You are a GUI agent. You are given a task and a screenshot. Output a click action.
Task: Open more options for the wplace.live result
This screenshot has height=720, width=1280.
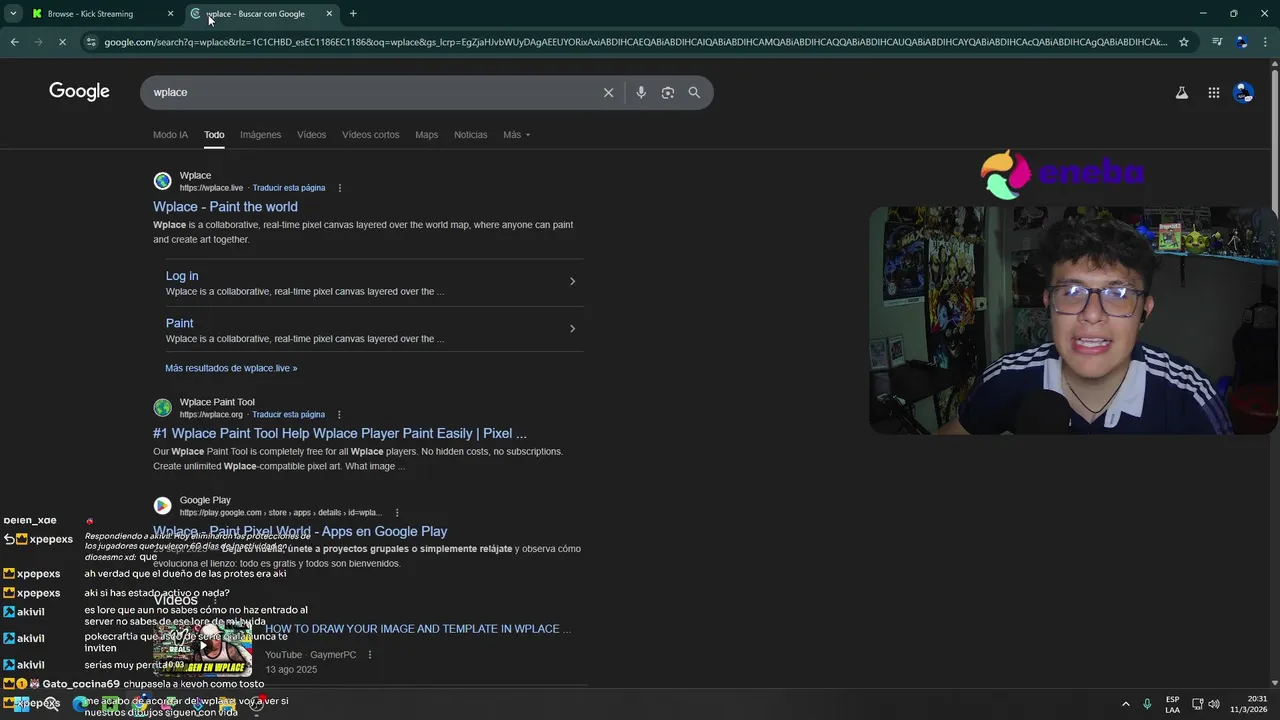tap(340, 188)
